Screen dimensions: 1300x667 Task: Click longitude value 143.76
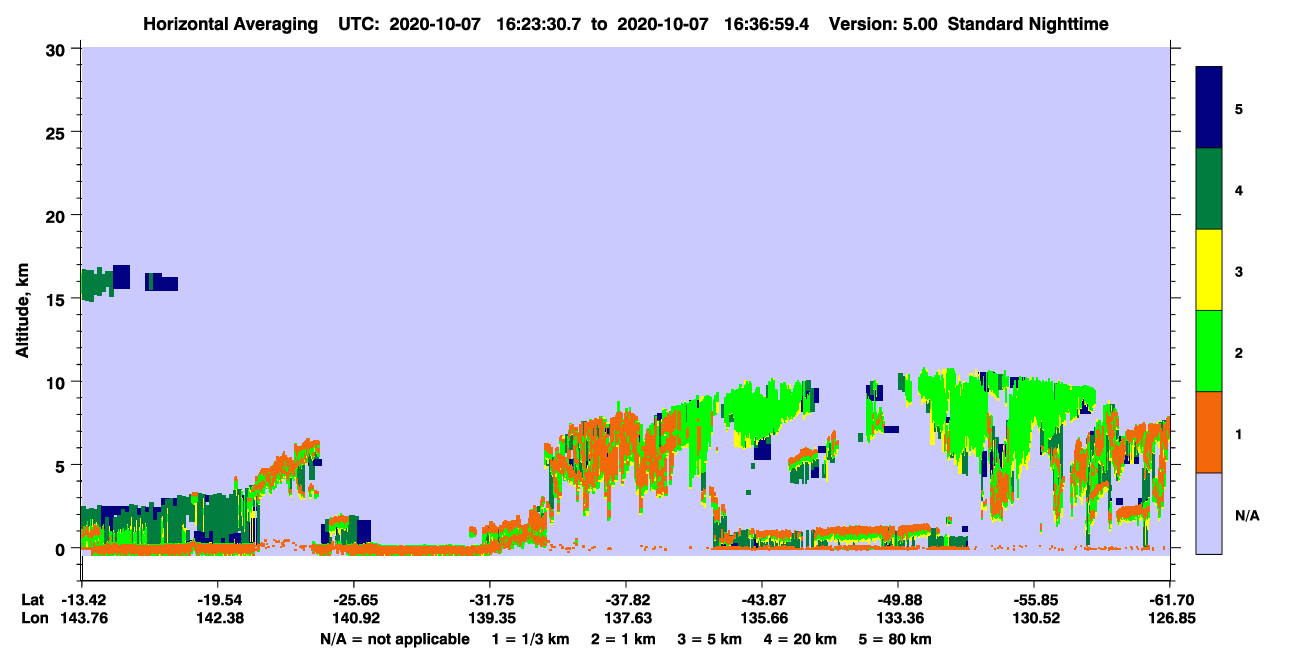pyautogui.click(x=83, y=618)
